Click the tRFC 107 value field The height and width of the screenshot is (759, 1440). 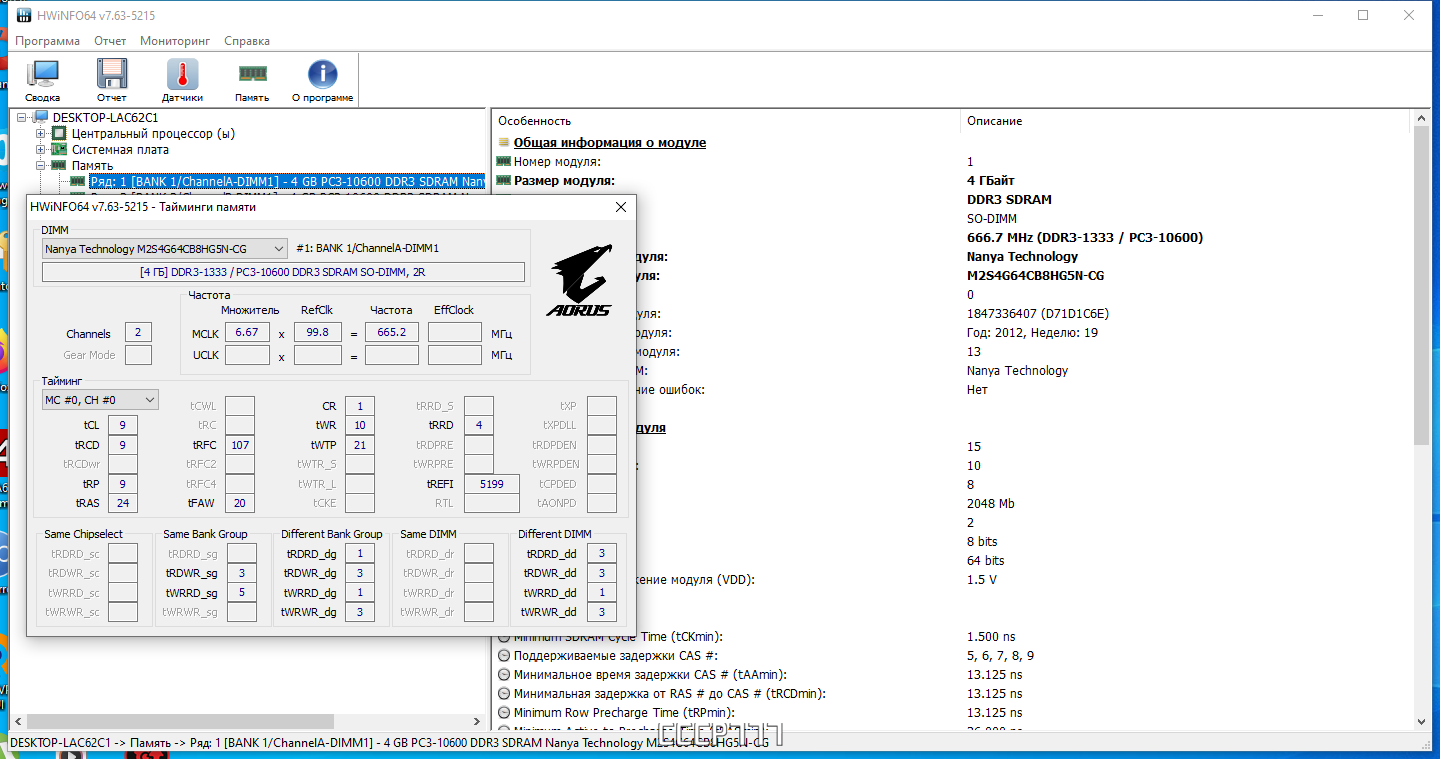tap(240, 445)
